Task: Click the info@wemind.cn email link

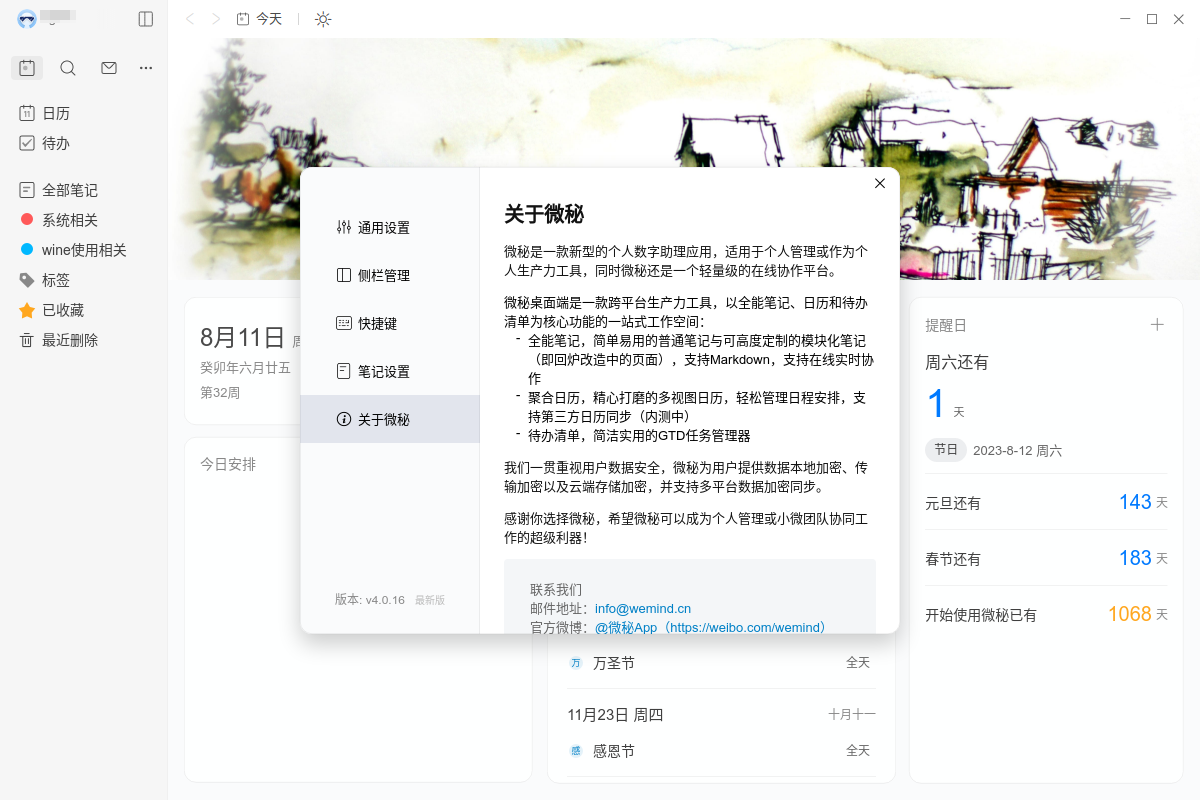Action: [643, 608]
